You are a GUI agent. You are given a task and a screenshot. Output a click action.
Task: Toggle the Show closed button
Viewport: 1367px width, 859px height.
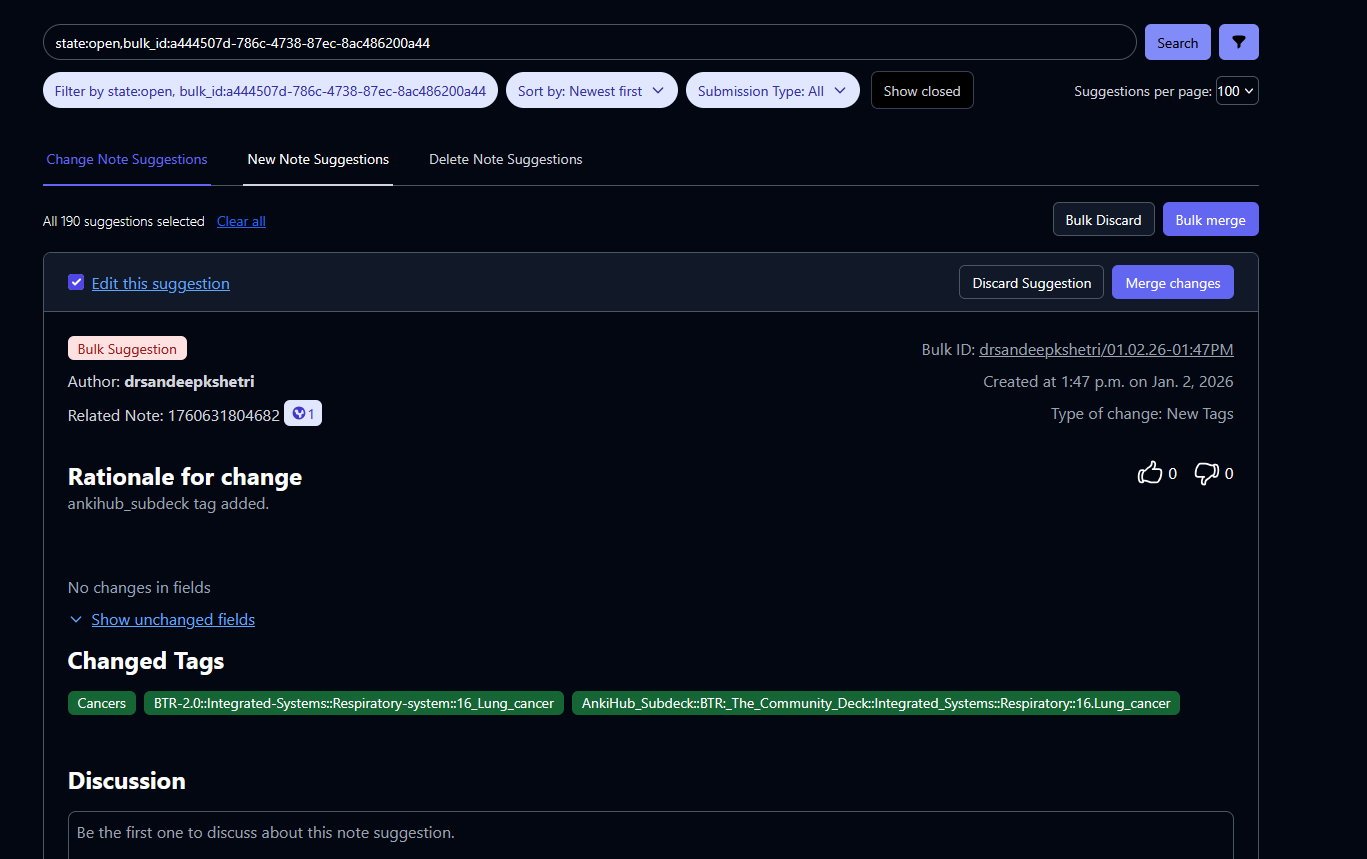921,91
